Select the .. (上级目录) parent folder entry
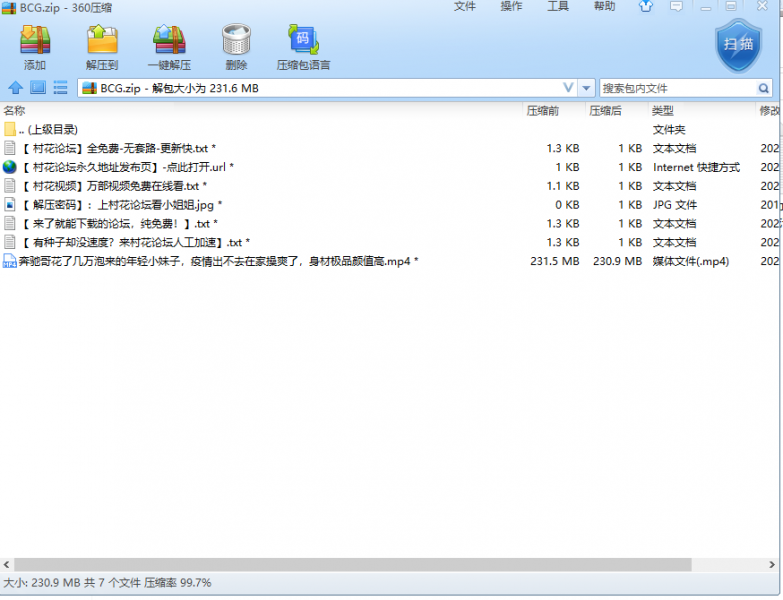Image resolution: width=783 pixels, height=600 pixels. pyautogui.click(x=47, y=129)
